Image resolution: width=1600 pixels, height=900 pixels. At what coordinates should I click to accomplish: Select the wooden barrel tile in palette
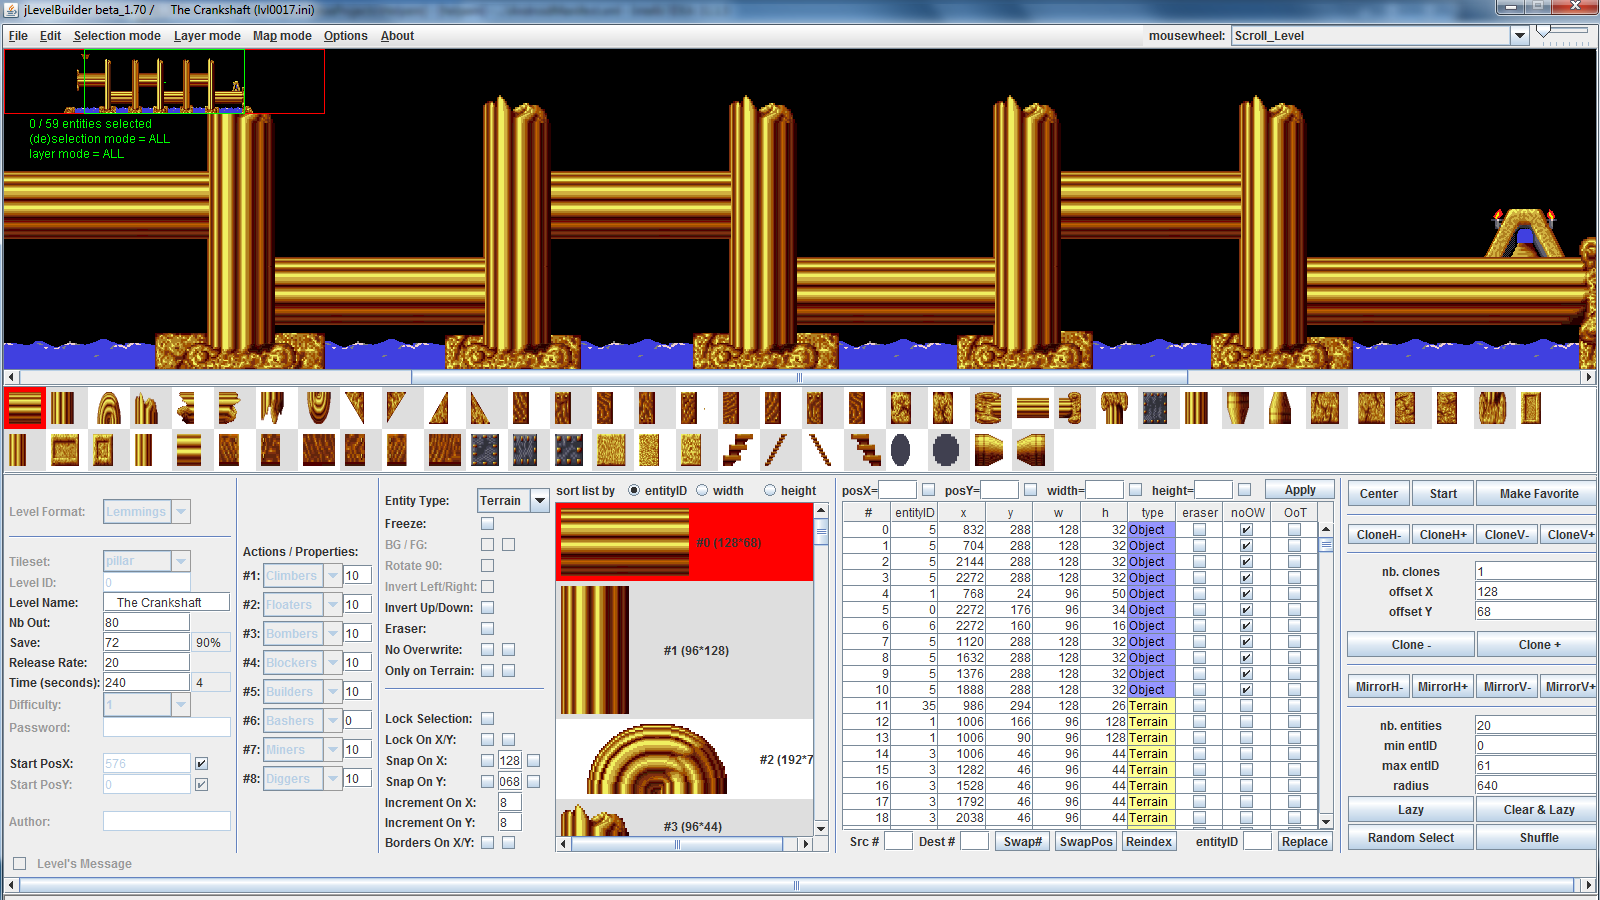(988, 408)
